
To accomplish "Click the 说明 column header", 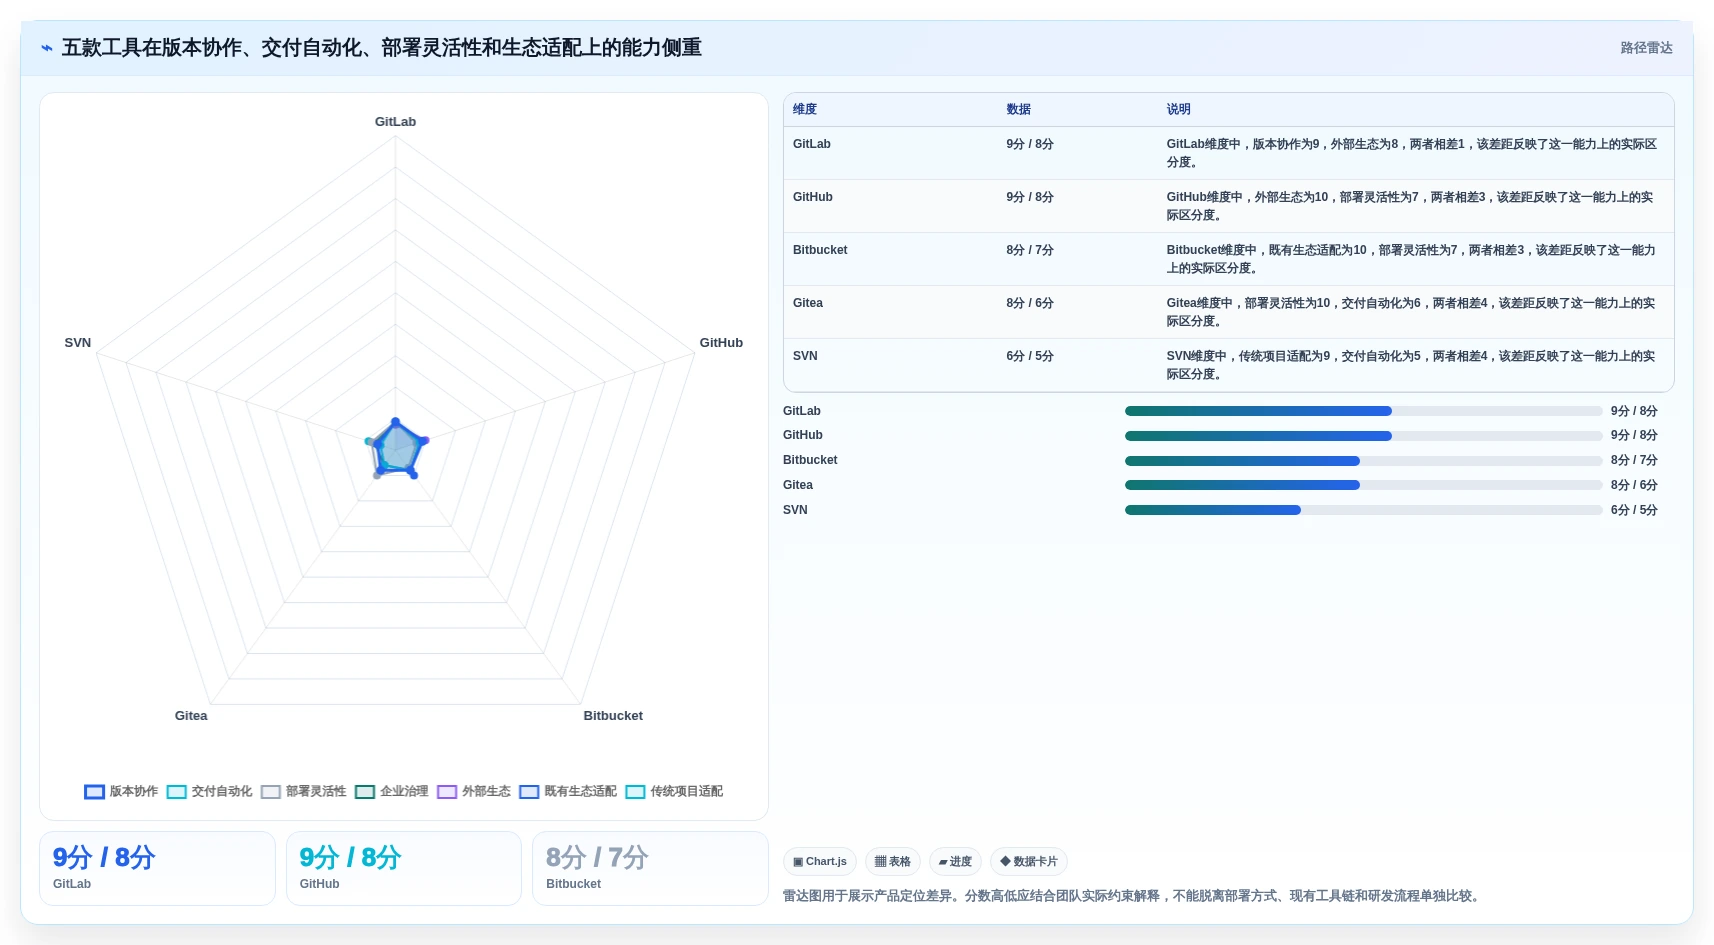I will coord(1178,109).
